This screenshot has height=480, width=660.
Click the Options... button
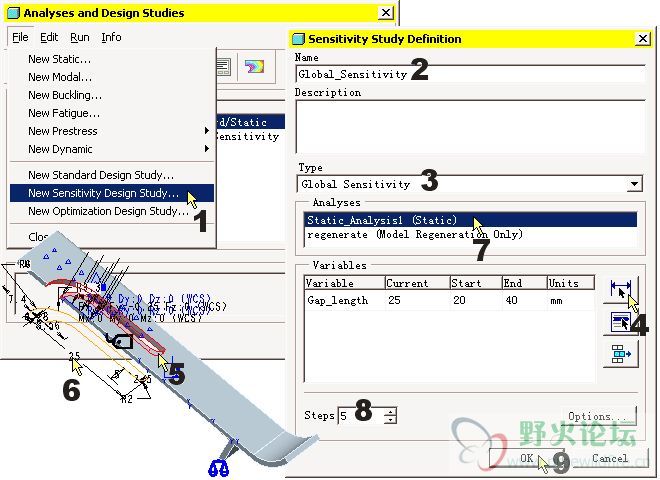point(599,416)
